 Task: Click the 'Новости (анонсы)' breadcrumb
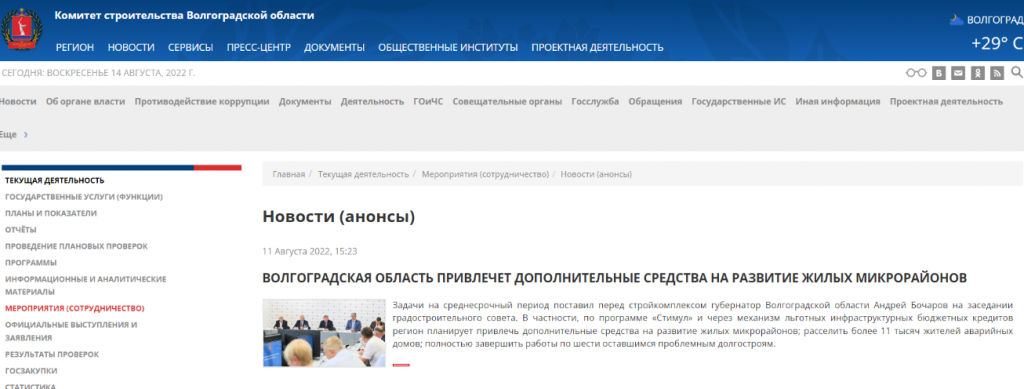tap(596, 174)
